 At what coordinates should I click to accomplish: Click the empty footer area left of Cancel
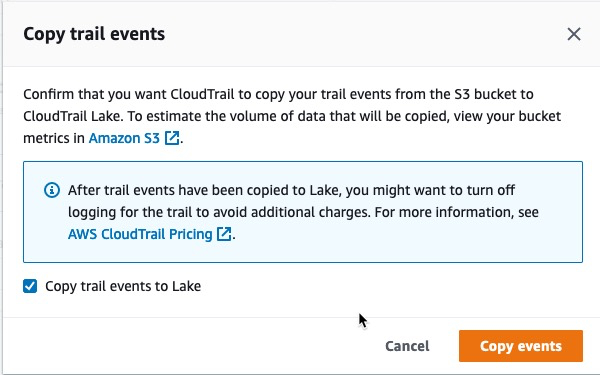click(191, 346)
